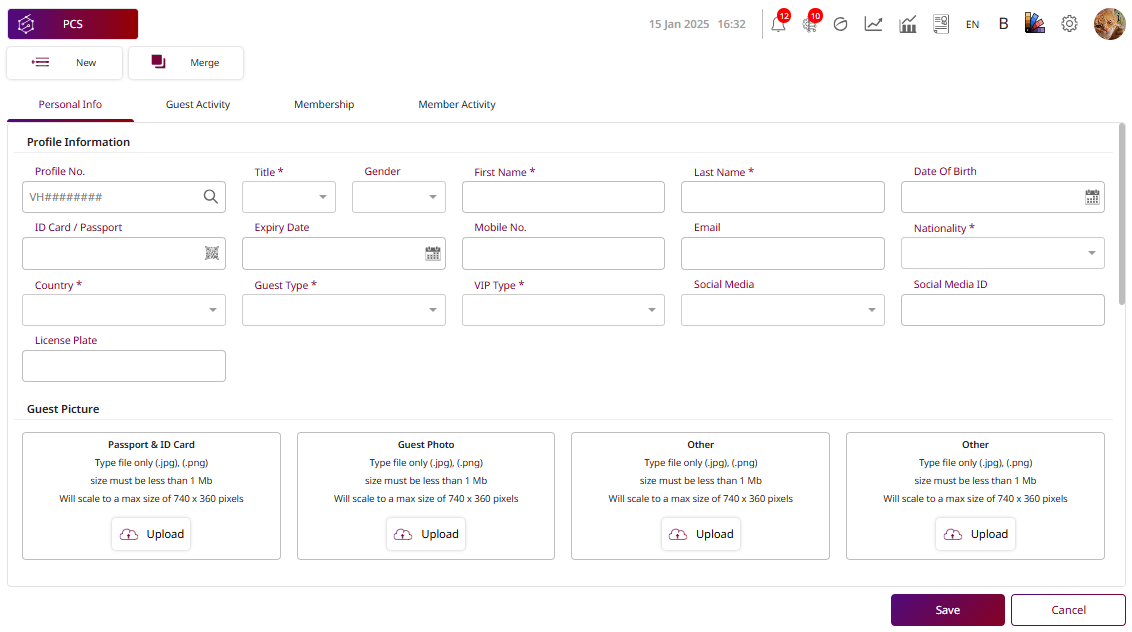Click Upload under Guest Photo

[426, 534]
